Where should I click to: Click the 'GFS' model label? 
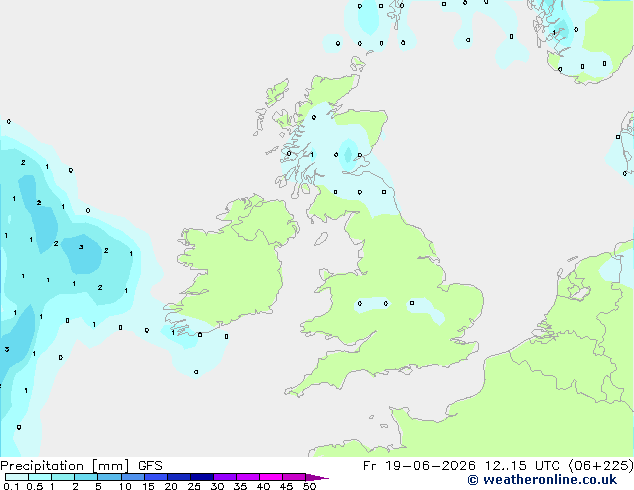click(x=150, y=466)
